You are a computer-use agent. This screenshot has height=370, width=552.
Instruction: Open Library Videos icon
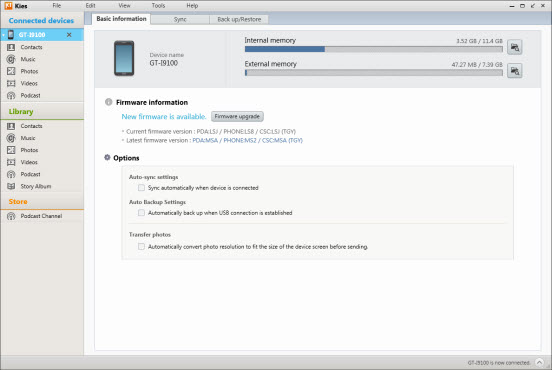pos(11,162)
